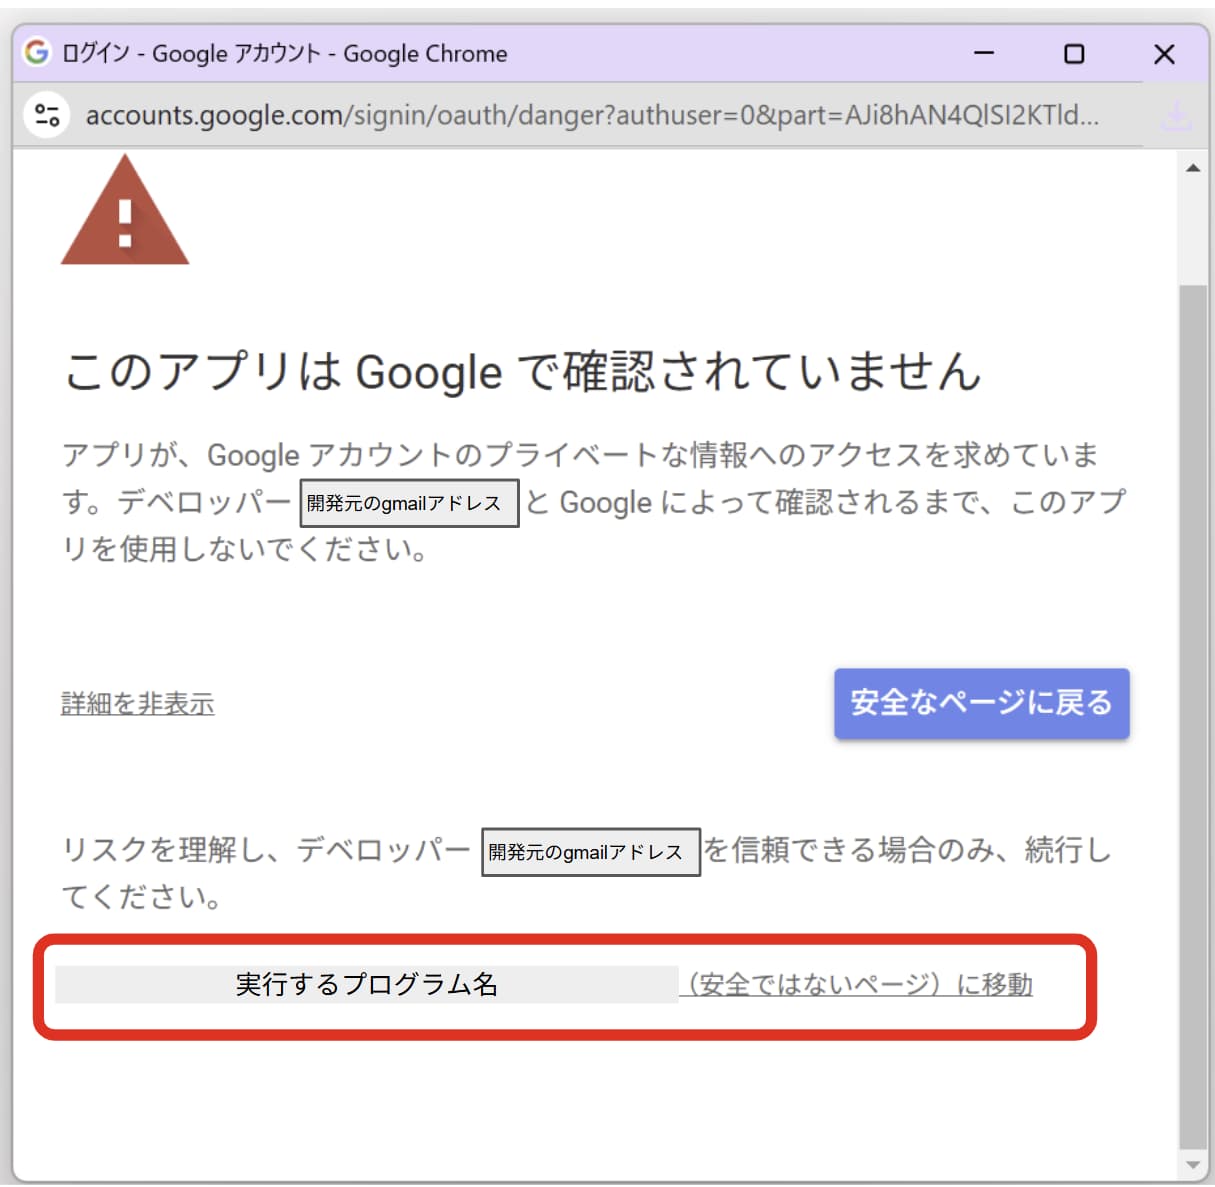This screenshot has width=1215, height=1187.
Task: Minimize the Google Chrome window
Action: tap(985, 53)
